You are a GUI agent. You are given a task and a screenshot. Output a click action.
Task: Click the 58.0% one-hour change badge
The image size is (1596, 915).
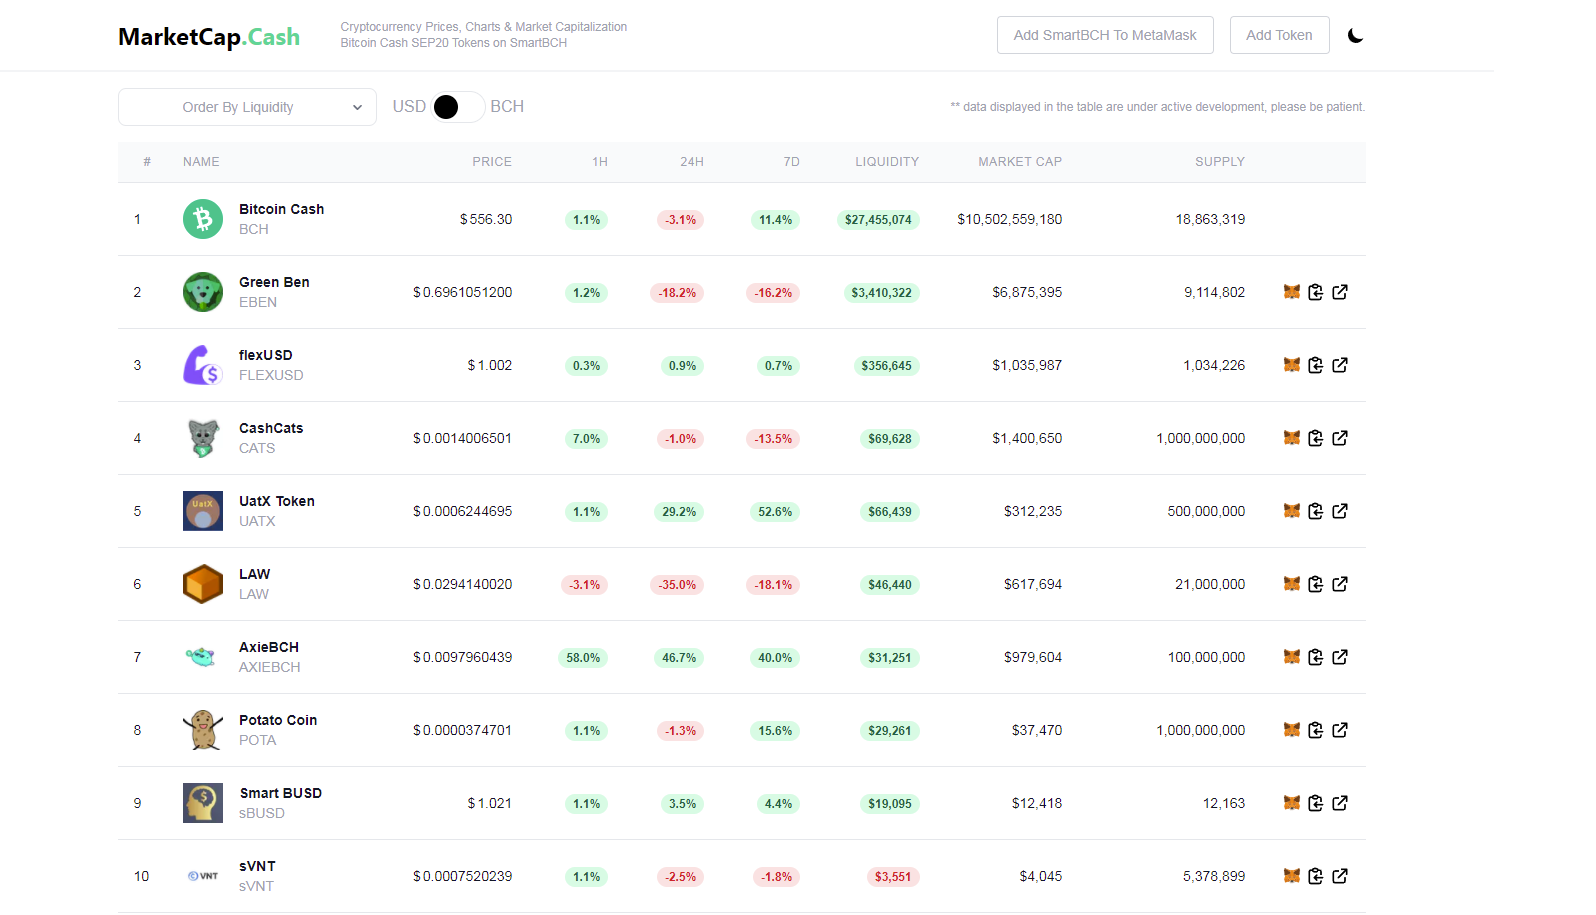(583, 658)
